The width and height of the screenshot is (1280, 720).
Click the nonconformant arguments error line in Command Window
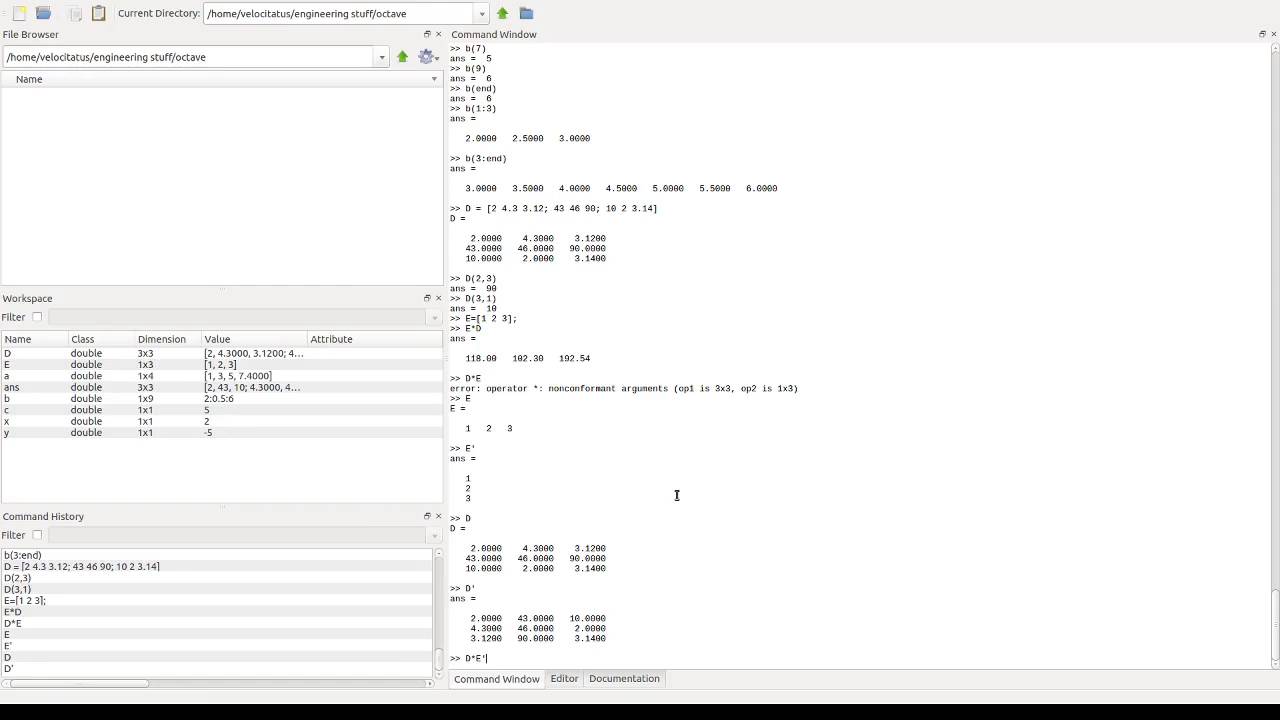click(x=624, y=388)
